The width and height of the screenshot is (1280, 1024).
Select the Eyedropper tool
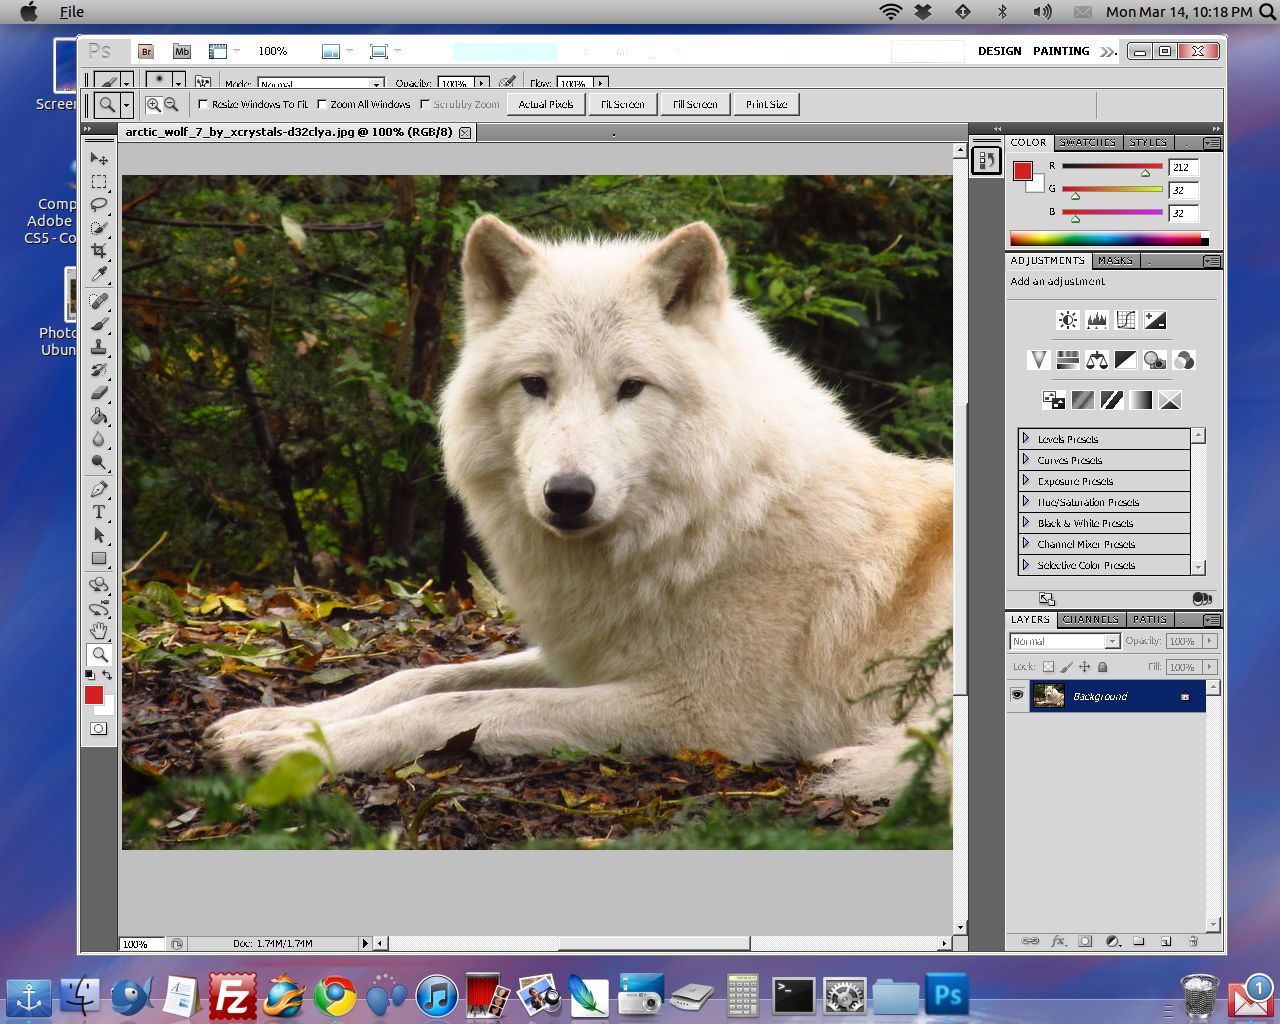[99, 274]
